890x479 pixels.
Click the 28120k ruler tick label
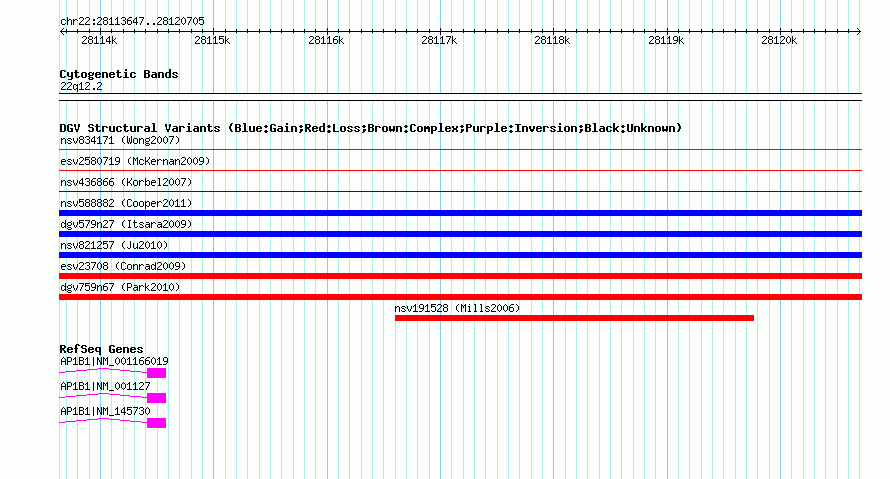pos(779,40)
